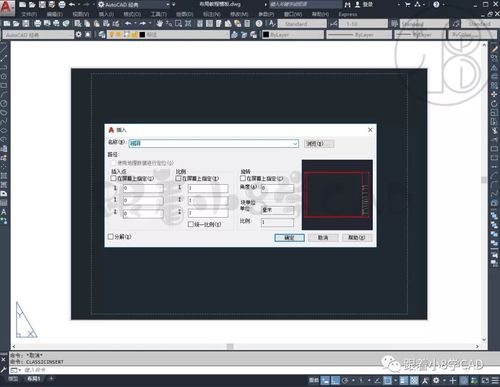Click the workspace switching gear in status bar
Image resolution: width=500 pixels, height=387 pixels.
click(x=436, y=380)
